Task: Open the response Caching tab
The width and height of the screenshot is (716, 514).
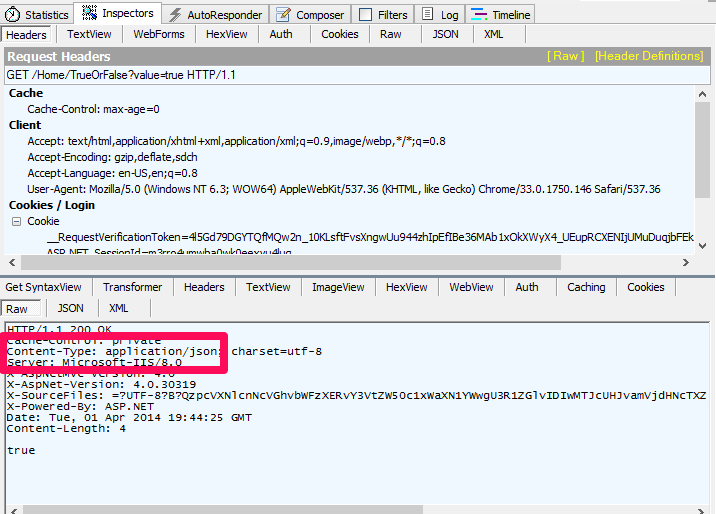Action: click(586, 287)
